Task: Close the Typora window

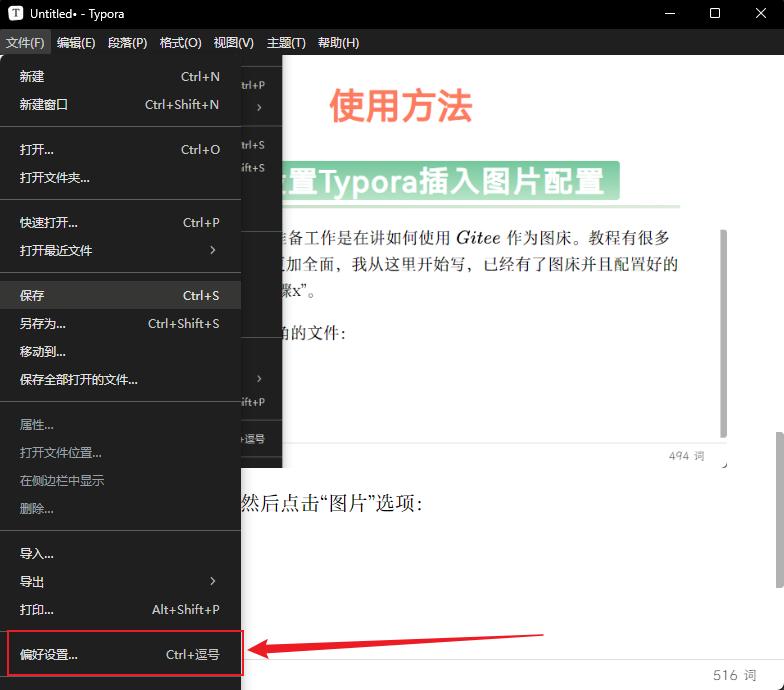Action: tap(760, 14)
